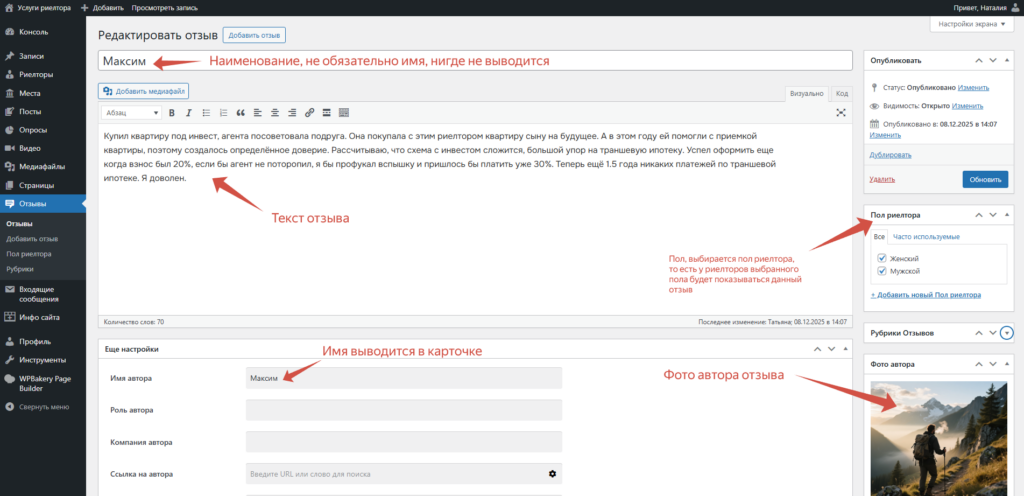Click the Добавить отзыв button beside the title

(254, 35)
